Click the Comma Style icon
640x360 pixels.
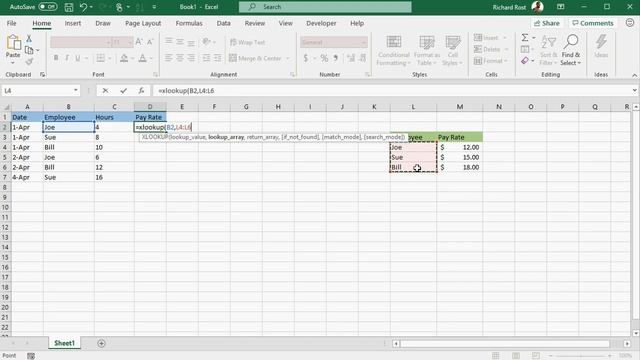[336, 58]
